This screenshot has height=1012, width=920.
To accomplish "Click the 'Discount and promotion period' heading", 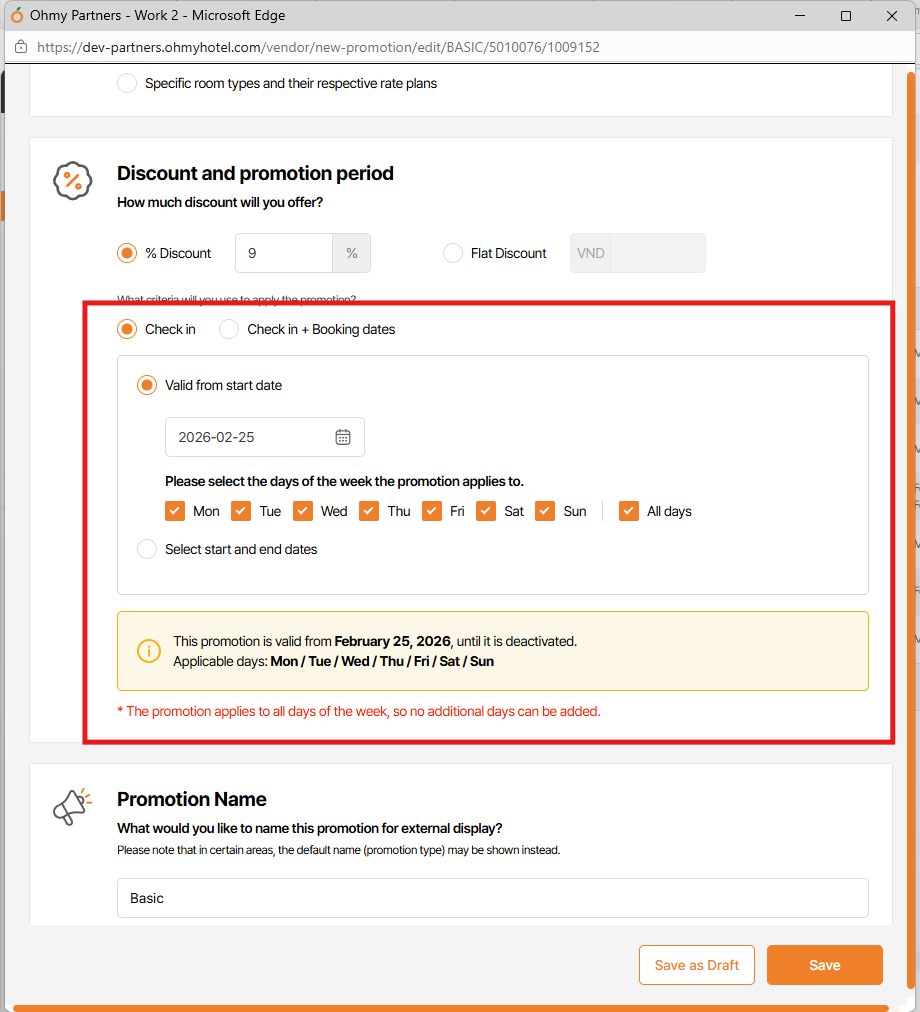I will point(255,173).
